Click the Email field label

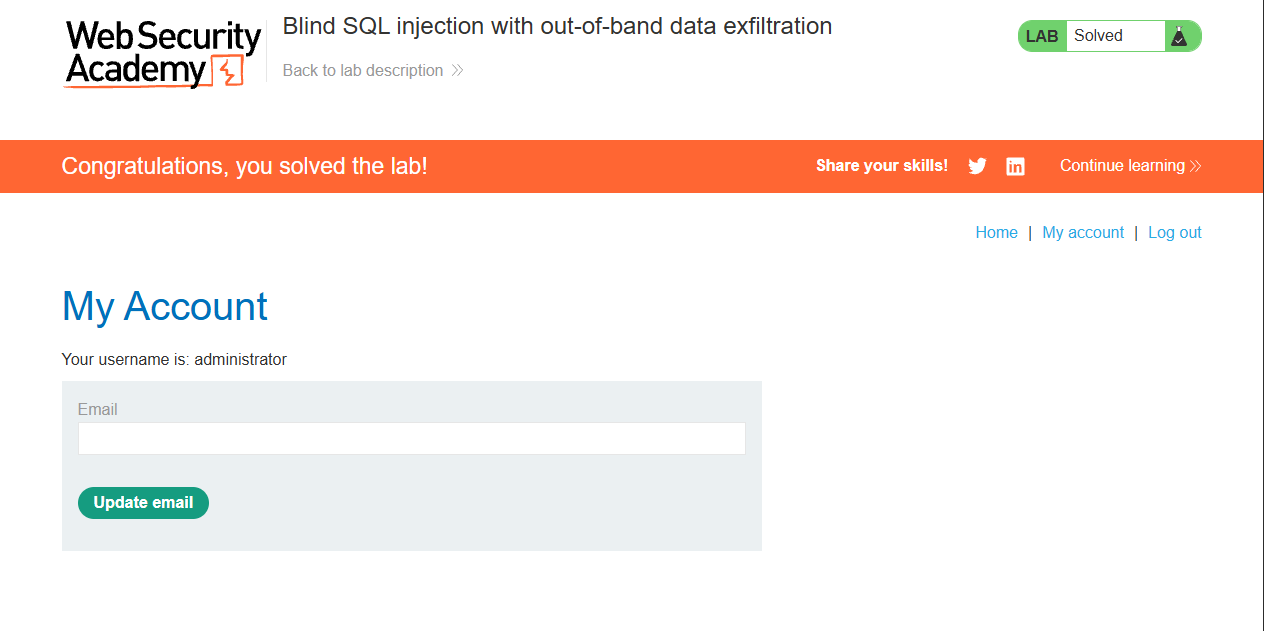(97, 409)
